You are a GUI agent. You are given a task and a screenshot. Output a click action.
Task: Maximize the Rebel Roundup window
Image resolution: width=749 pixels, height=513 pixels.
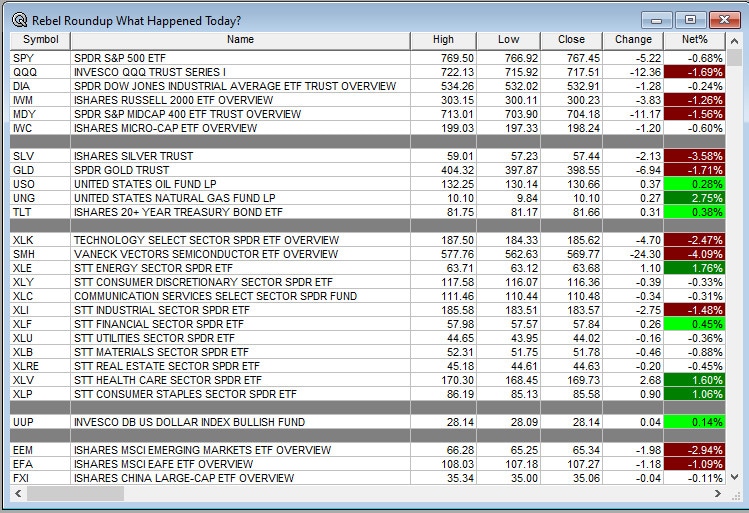(690, 20)
